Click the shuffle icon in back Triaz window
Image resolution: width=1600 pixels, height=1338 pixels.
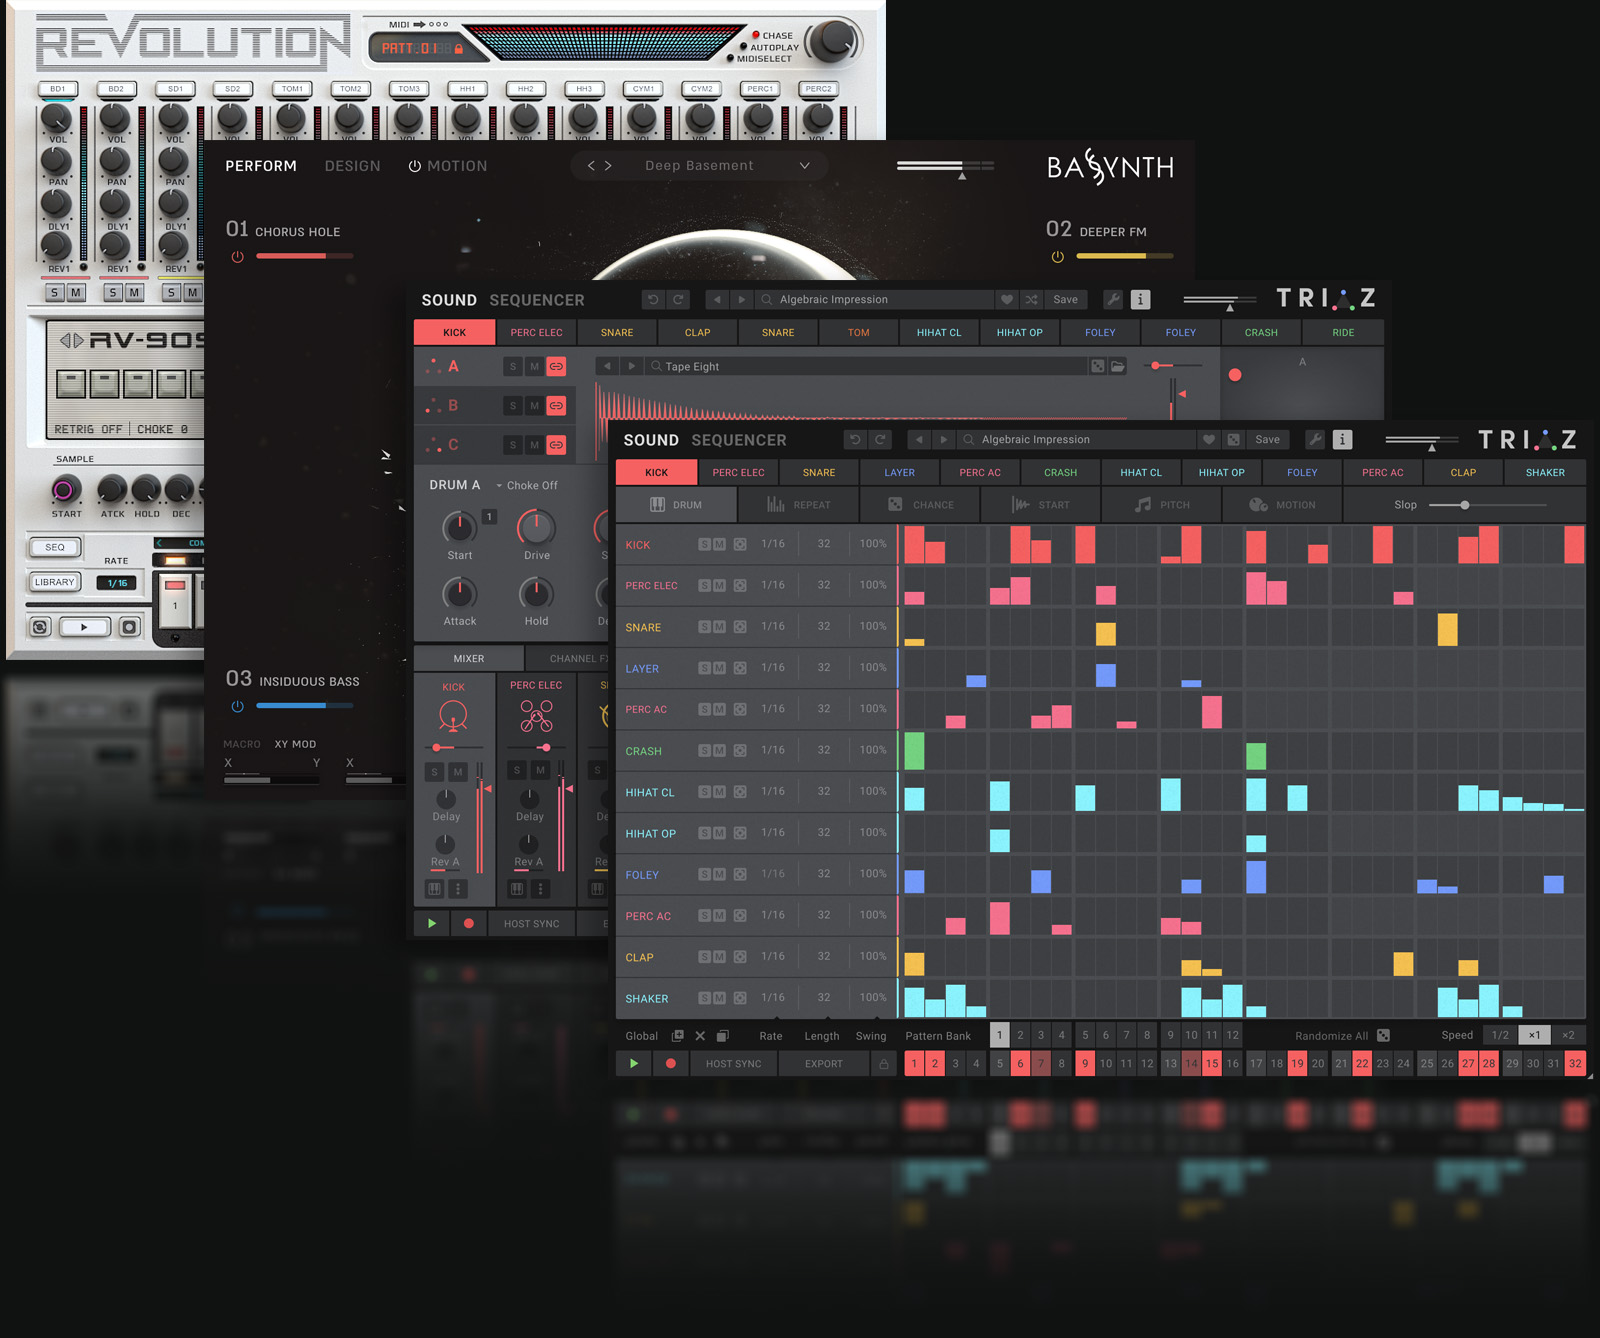[1031, 299]
